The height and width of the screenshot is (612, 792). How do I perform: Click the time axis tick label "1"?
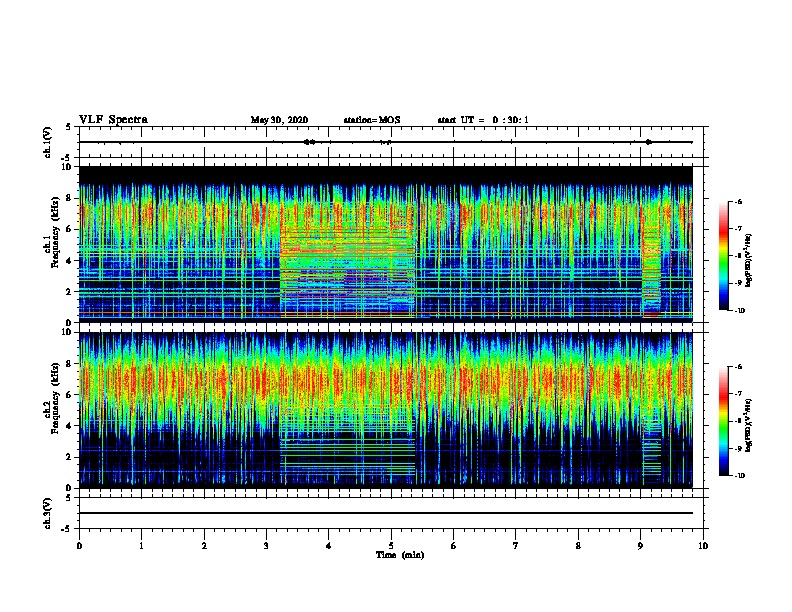[141, 546]
